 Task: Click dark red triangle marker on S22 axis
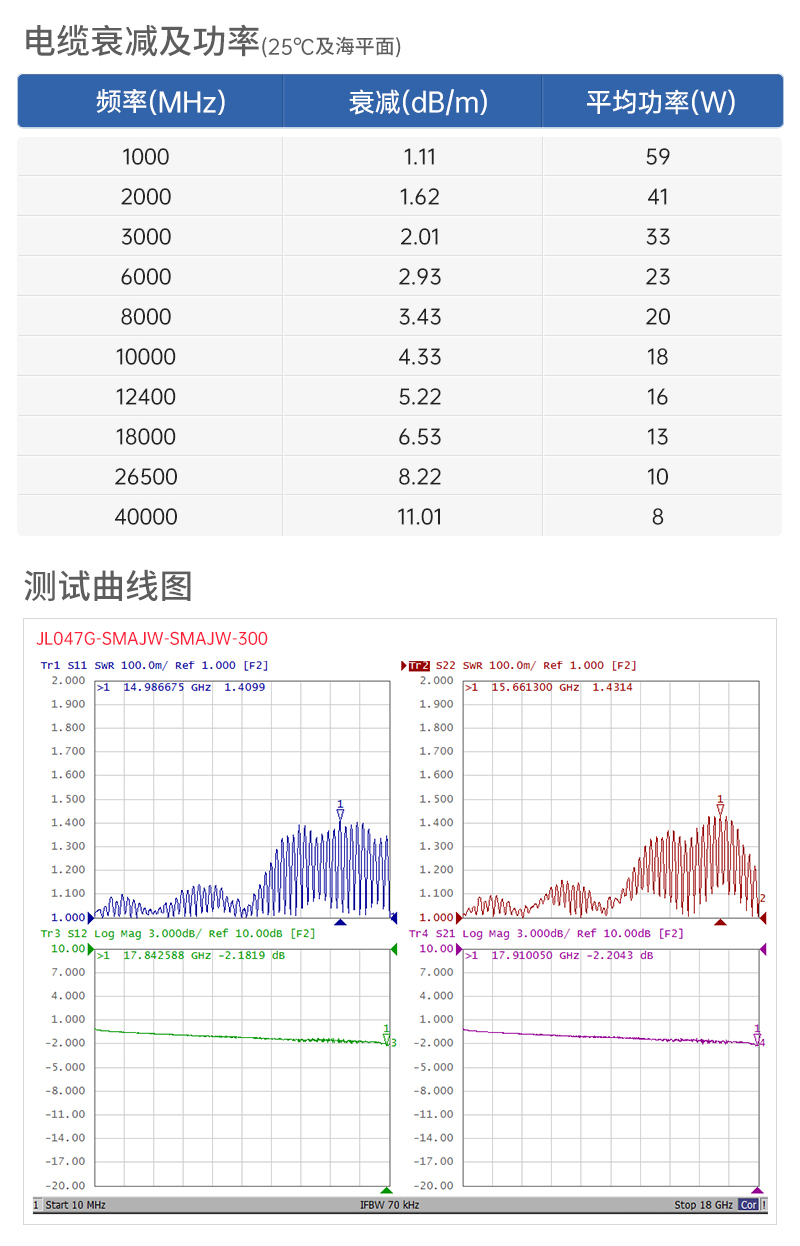[720, 922]
